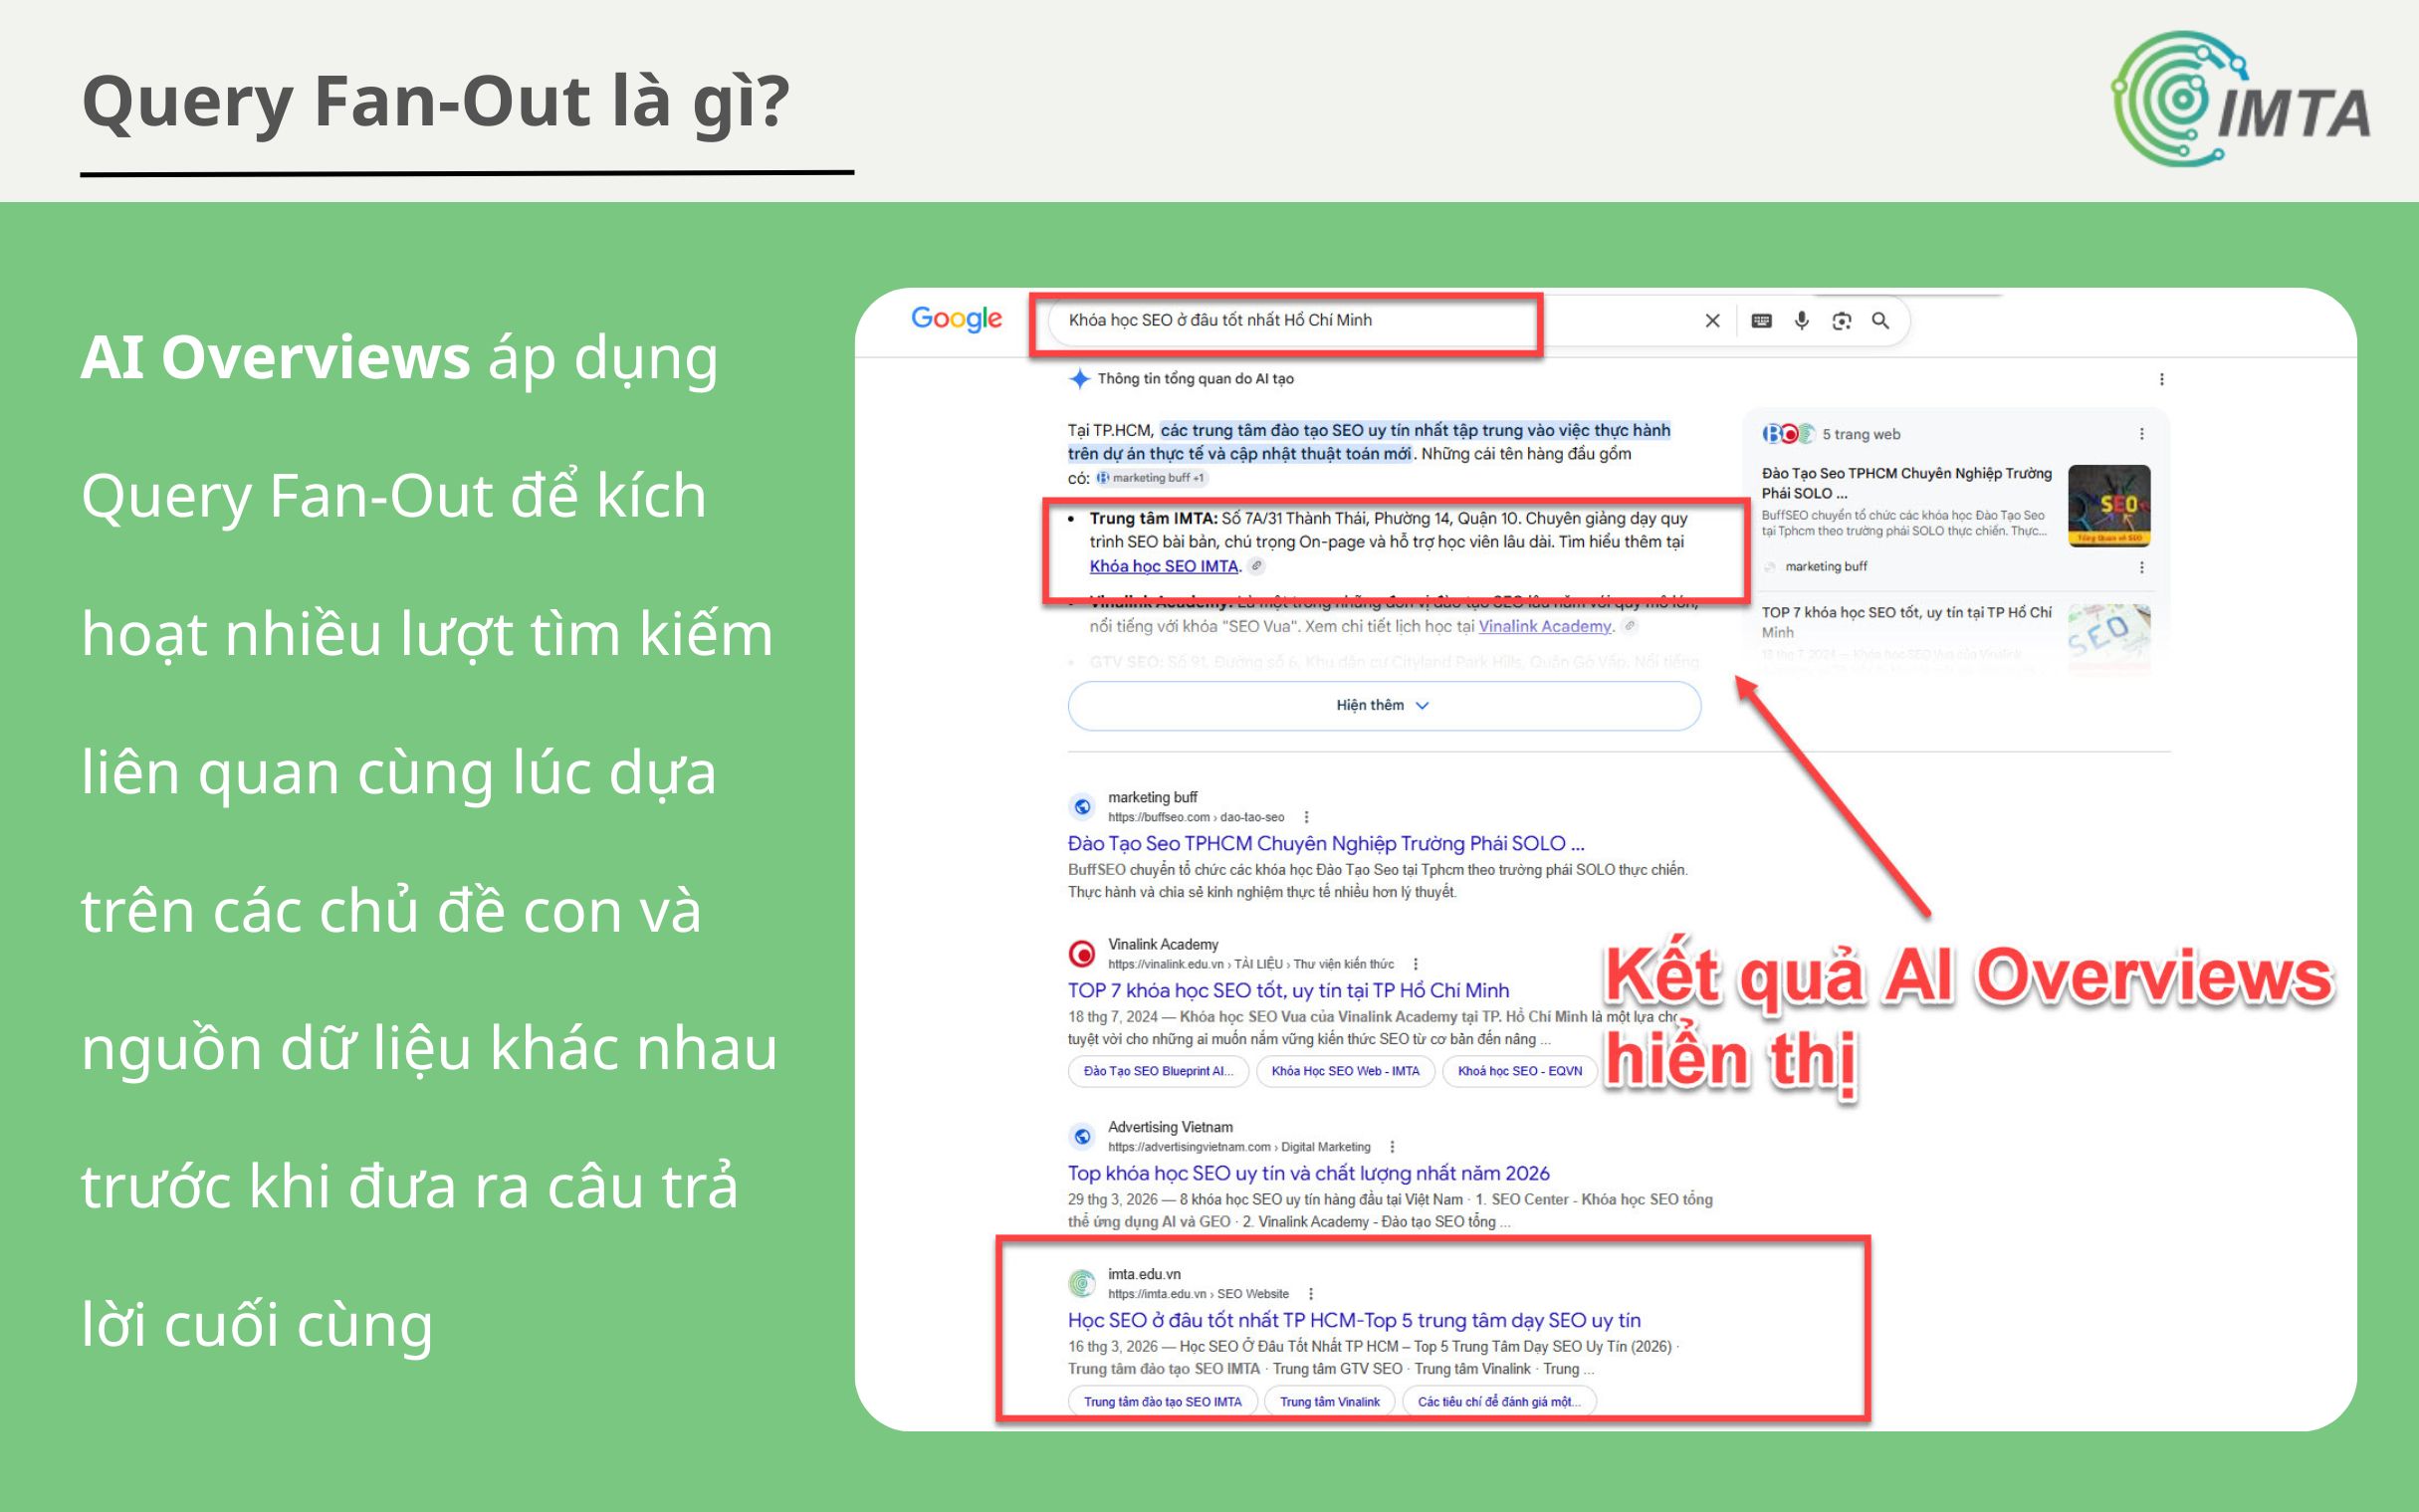The height and width of the screenshot is (1512, 2419).
Task: Open the AI overview three-dot menu
Action: tap(2162, 379)
